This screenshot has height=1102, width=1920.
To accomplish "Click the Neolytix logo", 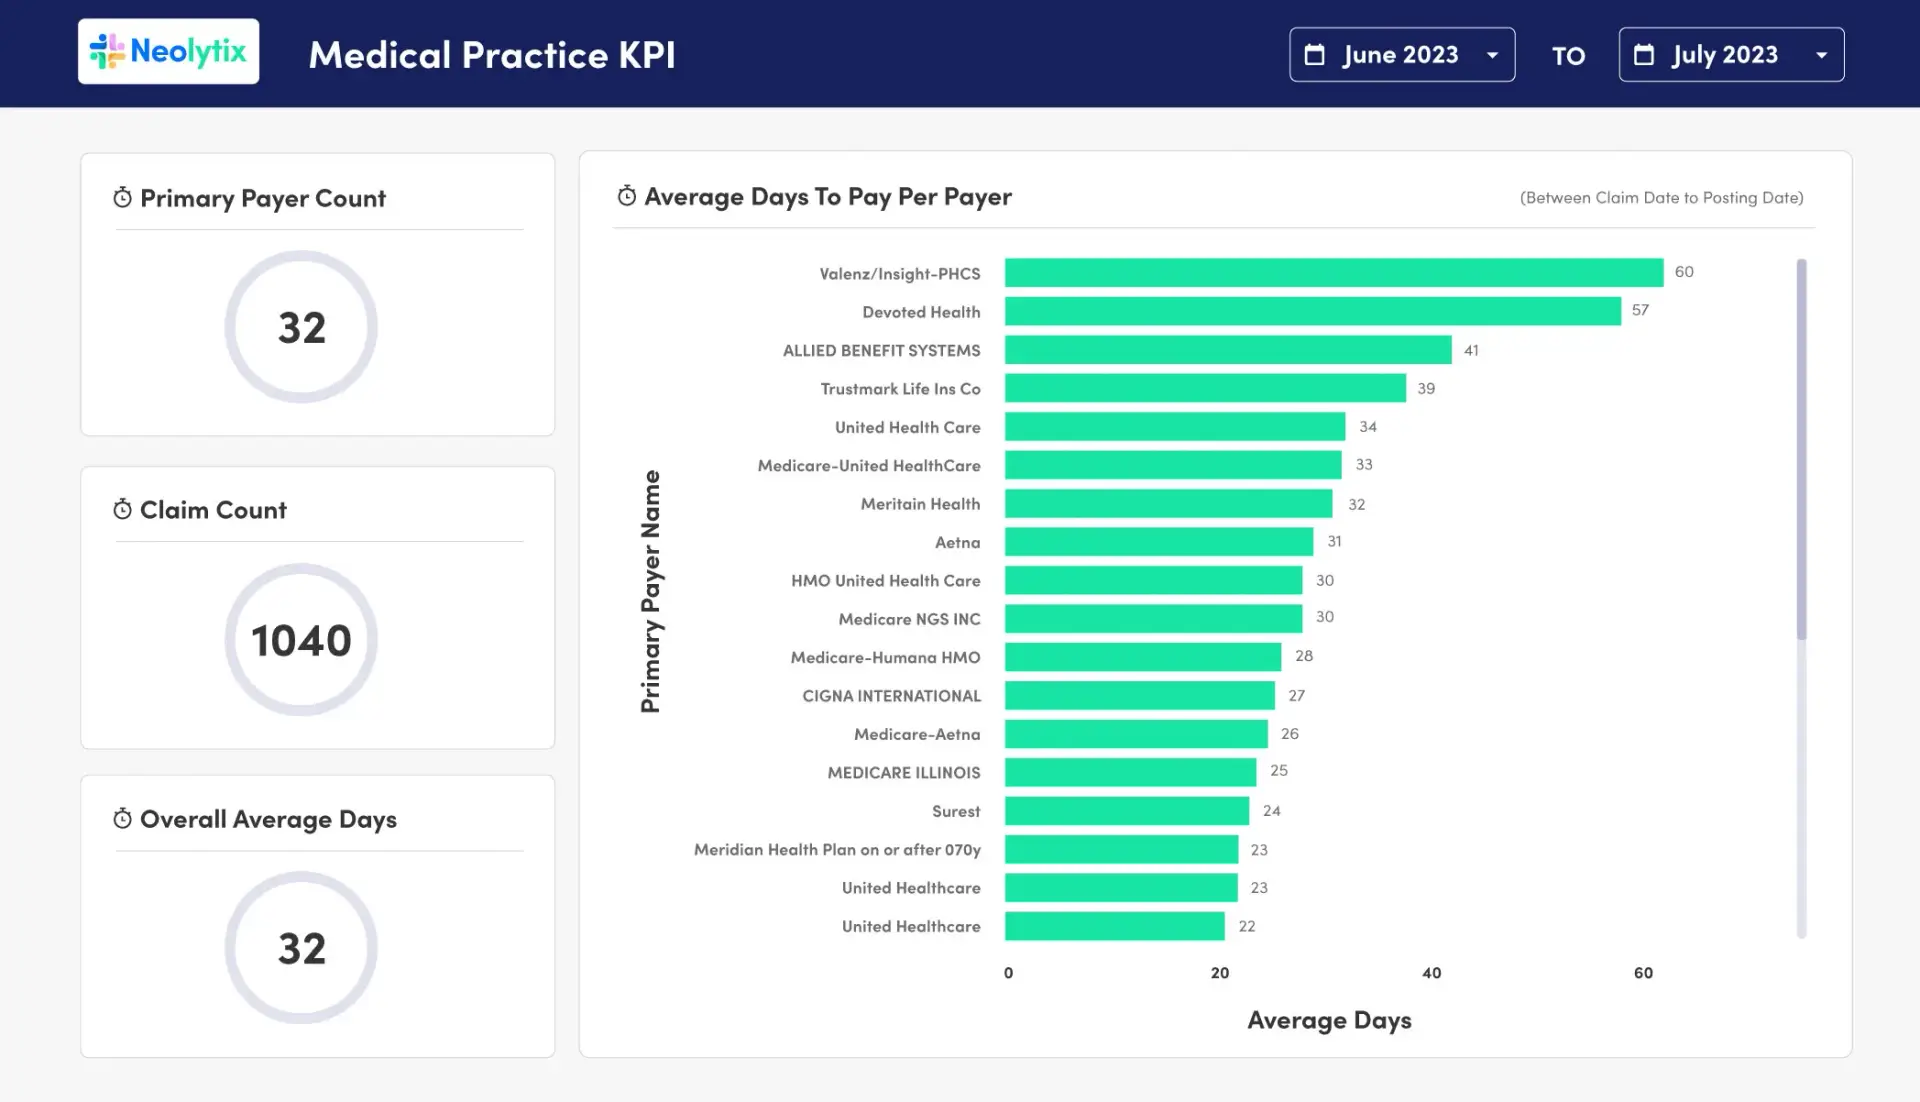I will tap(167, 50).
